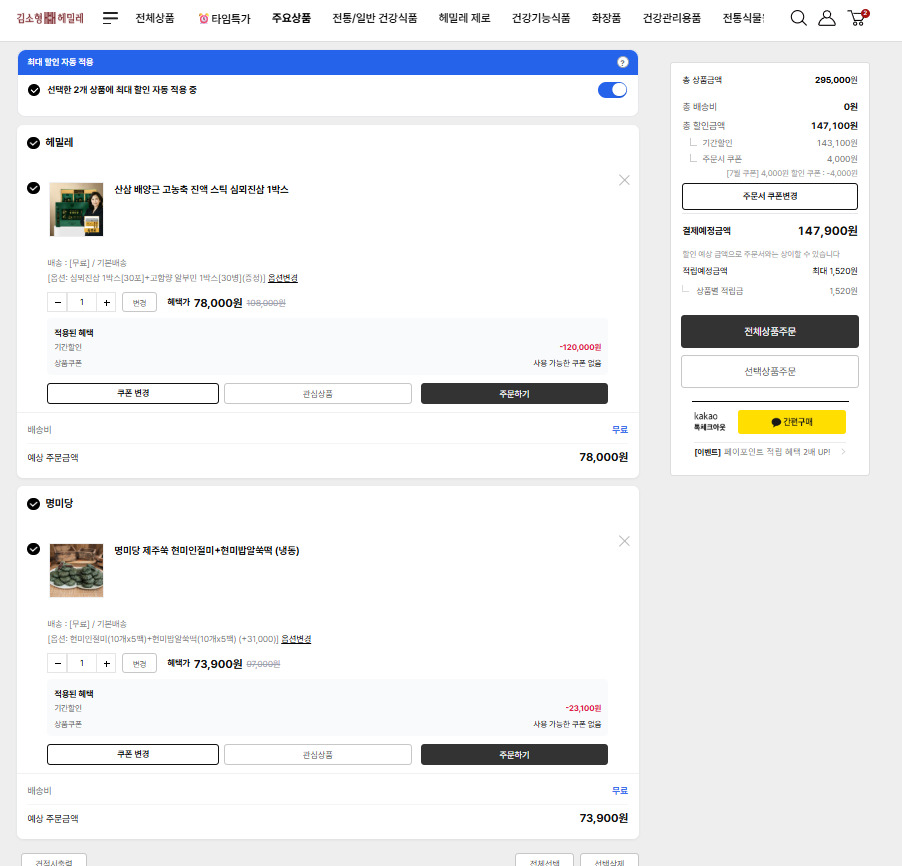Open the 페이포인트 적립 혜택 event link
This screenshot has height=866, width=902.
762,452
